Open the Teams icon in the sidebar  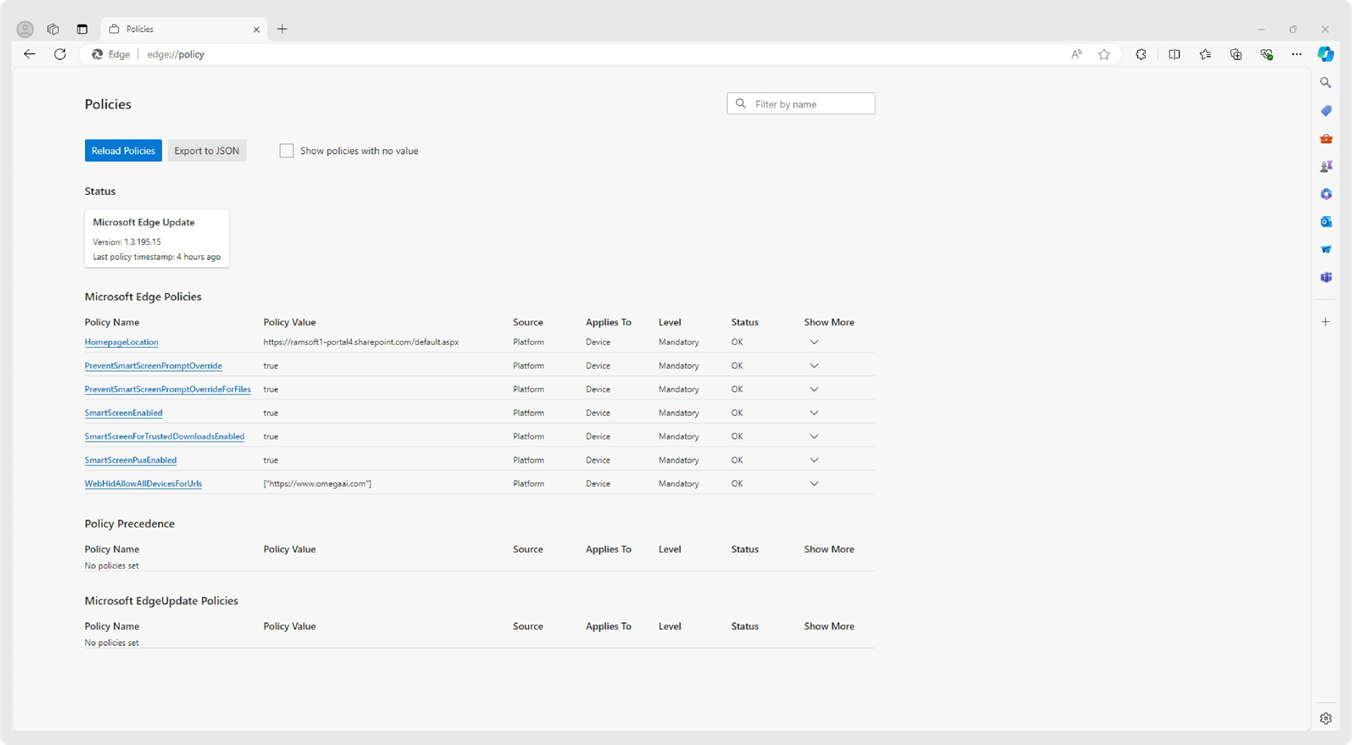[1326, 277]
